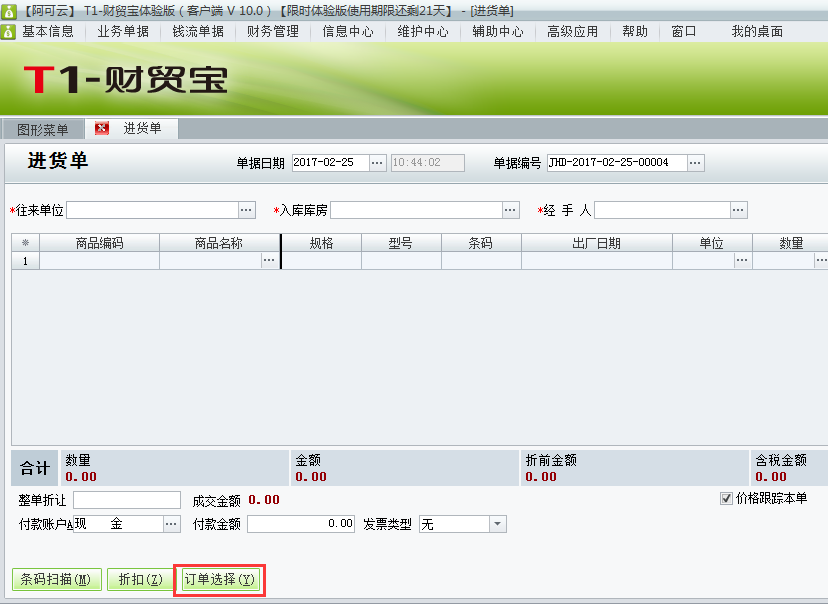Click 规格 column header
The width and height of the screenshot is (828, 604).
321,243
